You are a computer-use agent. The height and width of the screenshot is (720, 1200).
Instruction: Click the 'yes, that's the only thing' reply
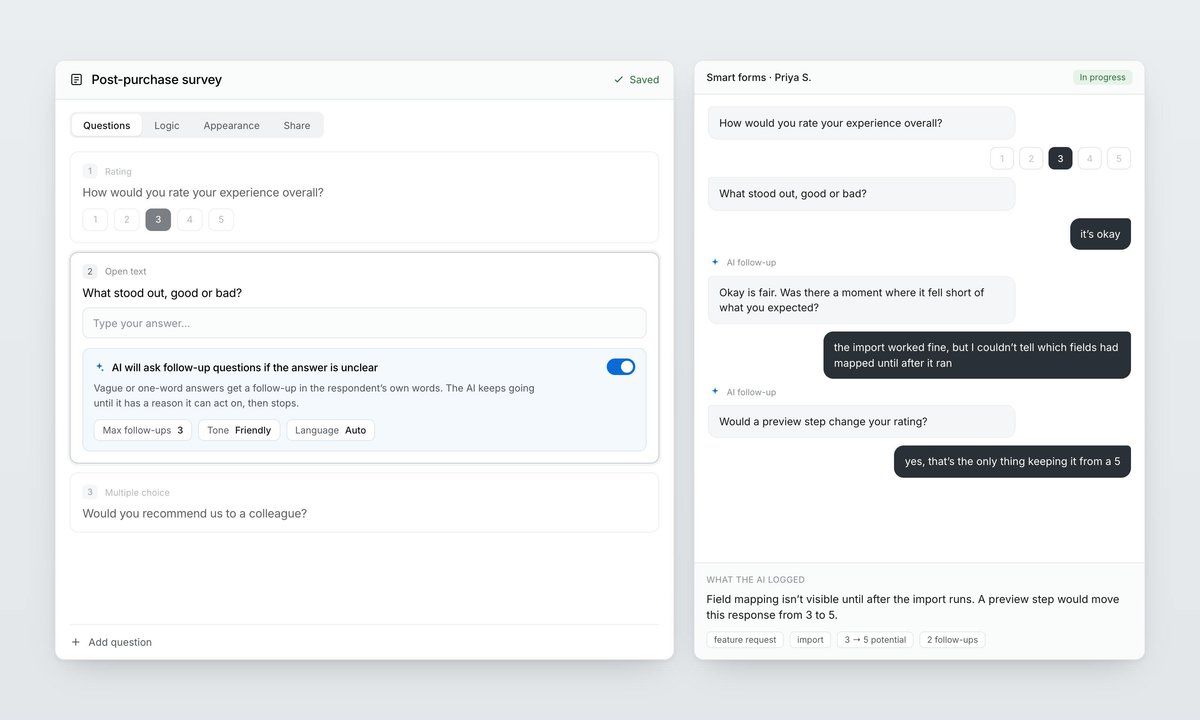1012,461
